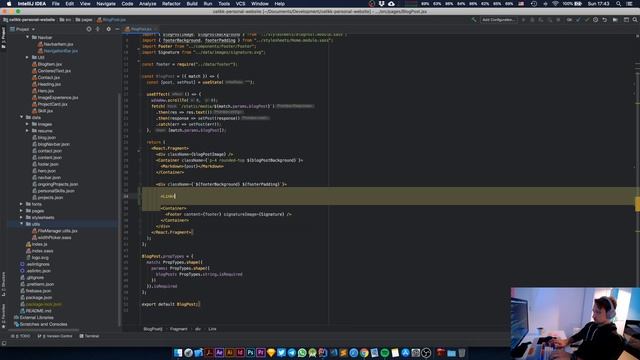
Task: Collapse the Navbar folder
Action: click(27, 37)
